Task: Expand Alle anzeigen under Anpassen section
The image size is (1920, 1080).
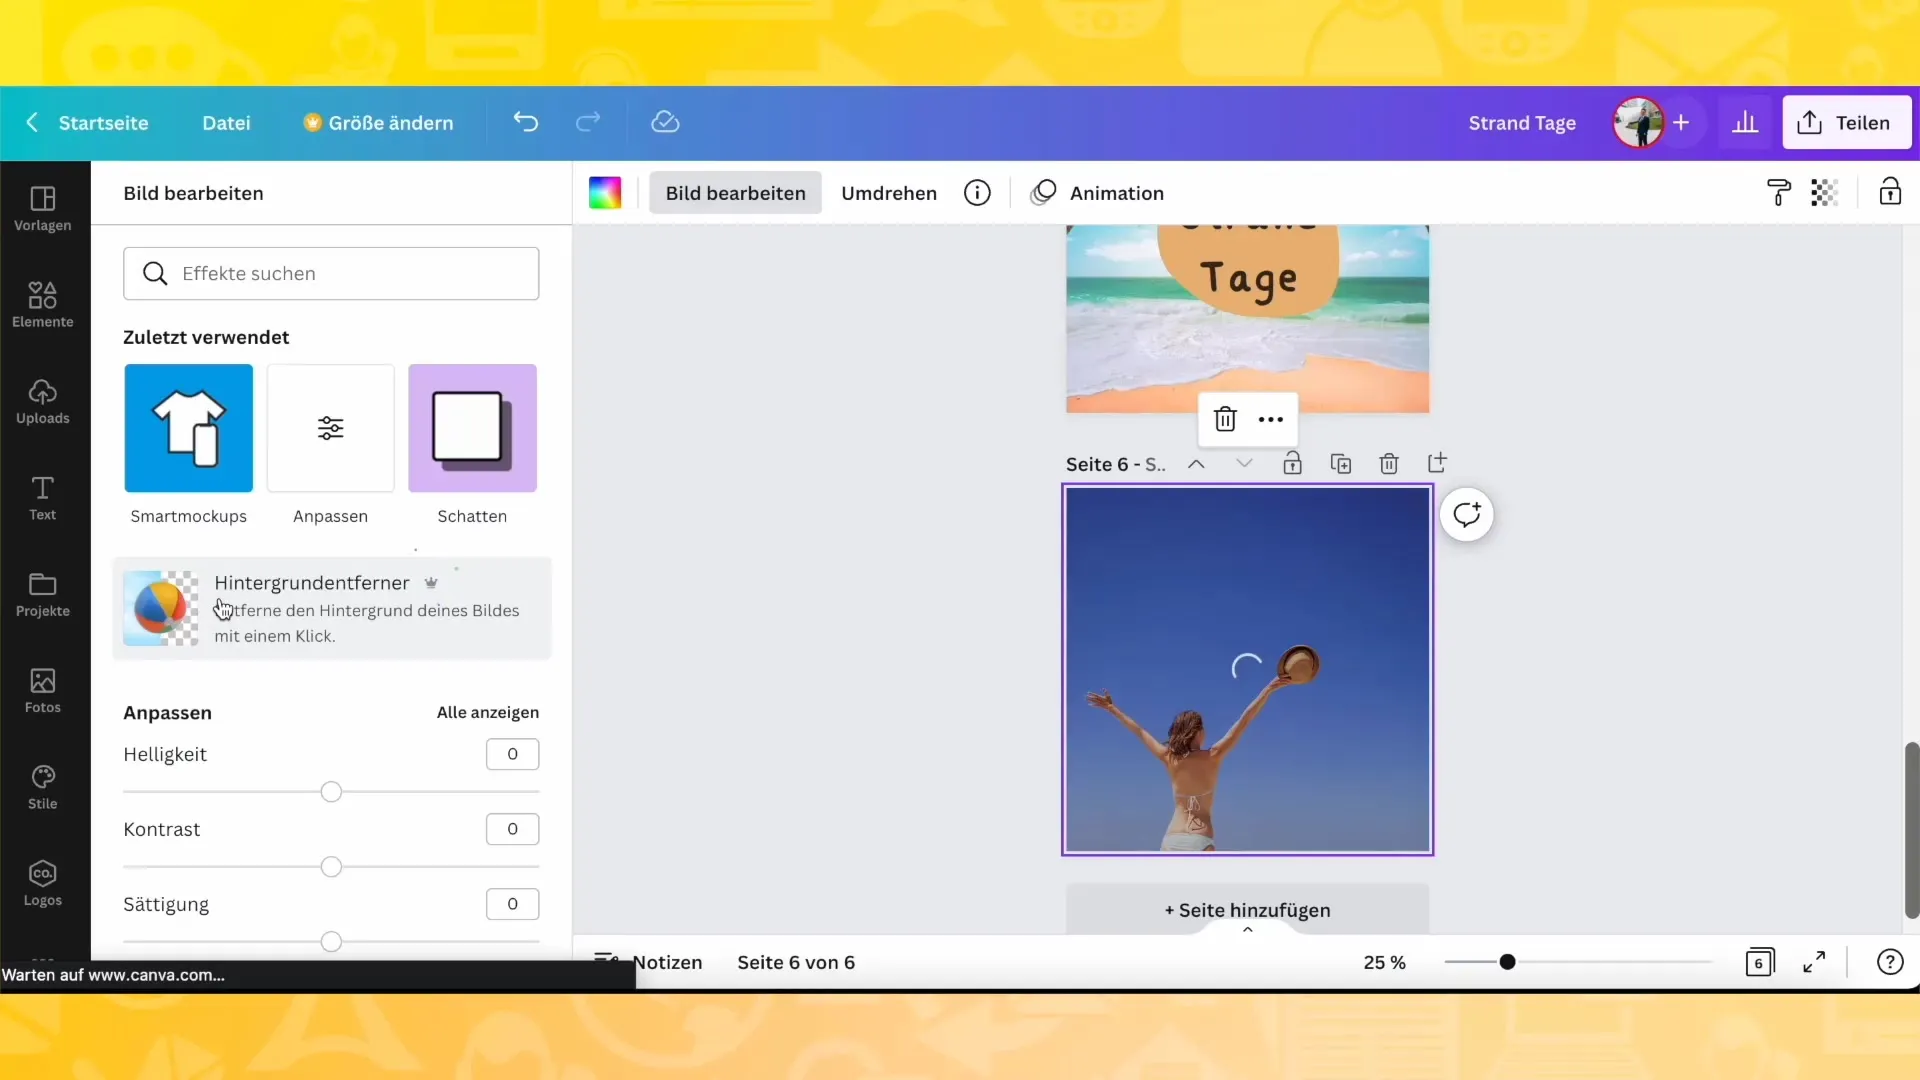Action: click(488, 712)
